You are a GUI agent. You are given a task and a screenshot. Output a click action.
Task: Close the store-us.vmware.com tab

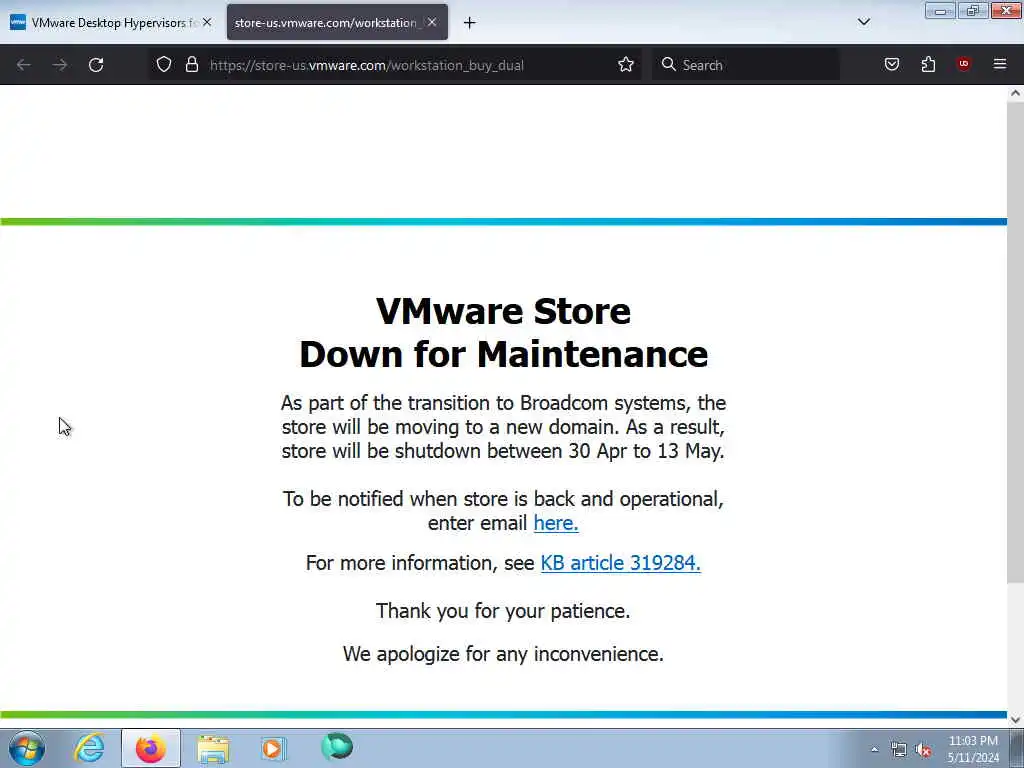click(x=432, y=22)
